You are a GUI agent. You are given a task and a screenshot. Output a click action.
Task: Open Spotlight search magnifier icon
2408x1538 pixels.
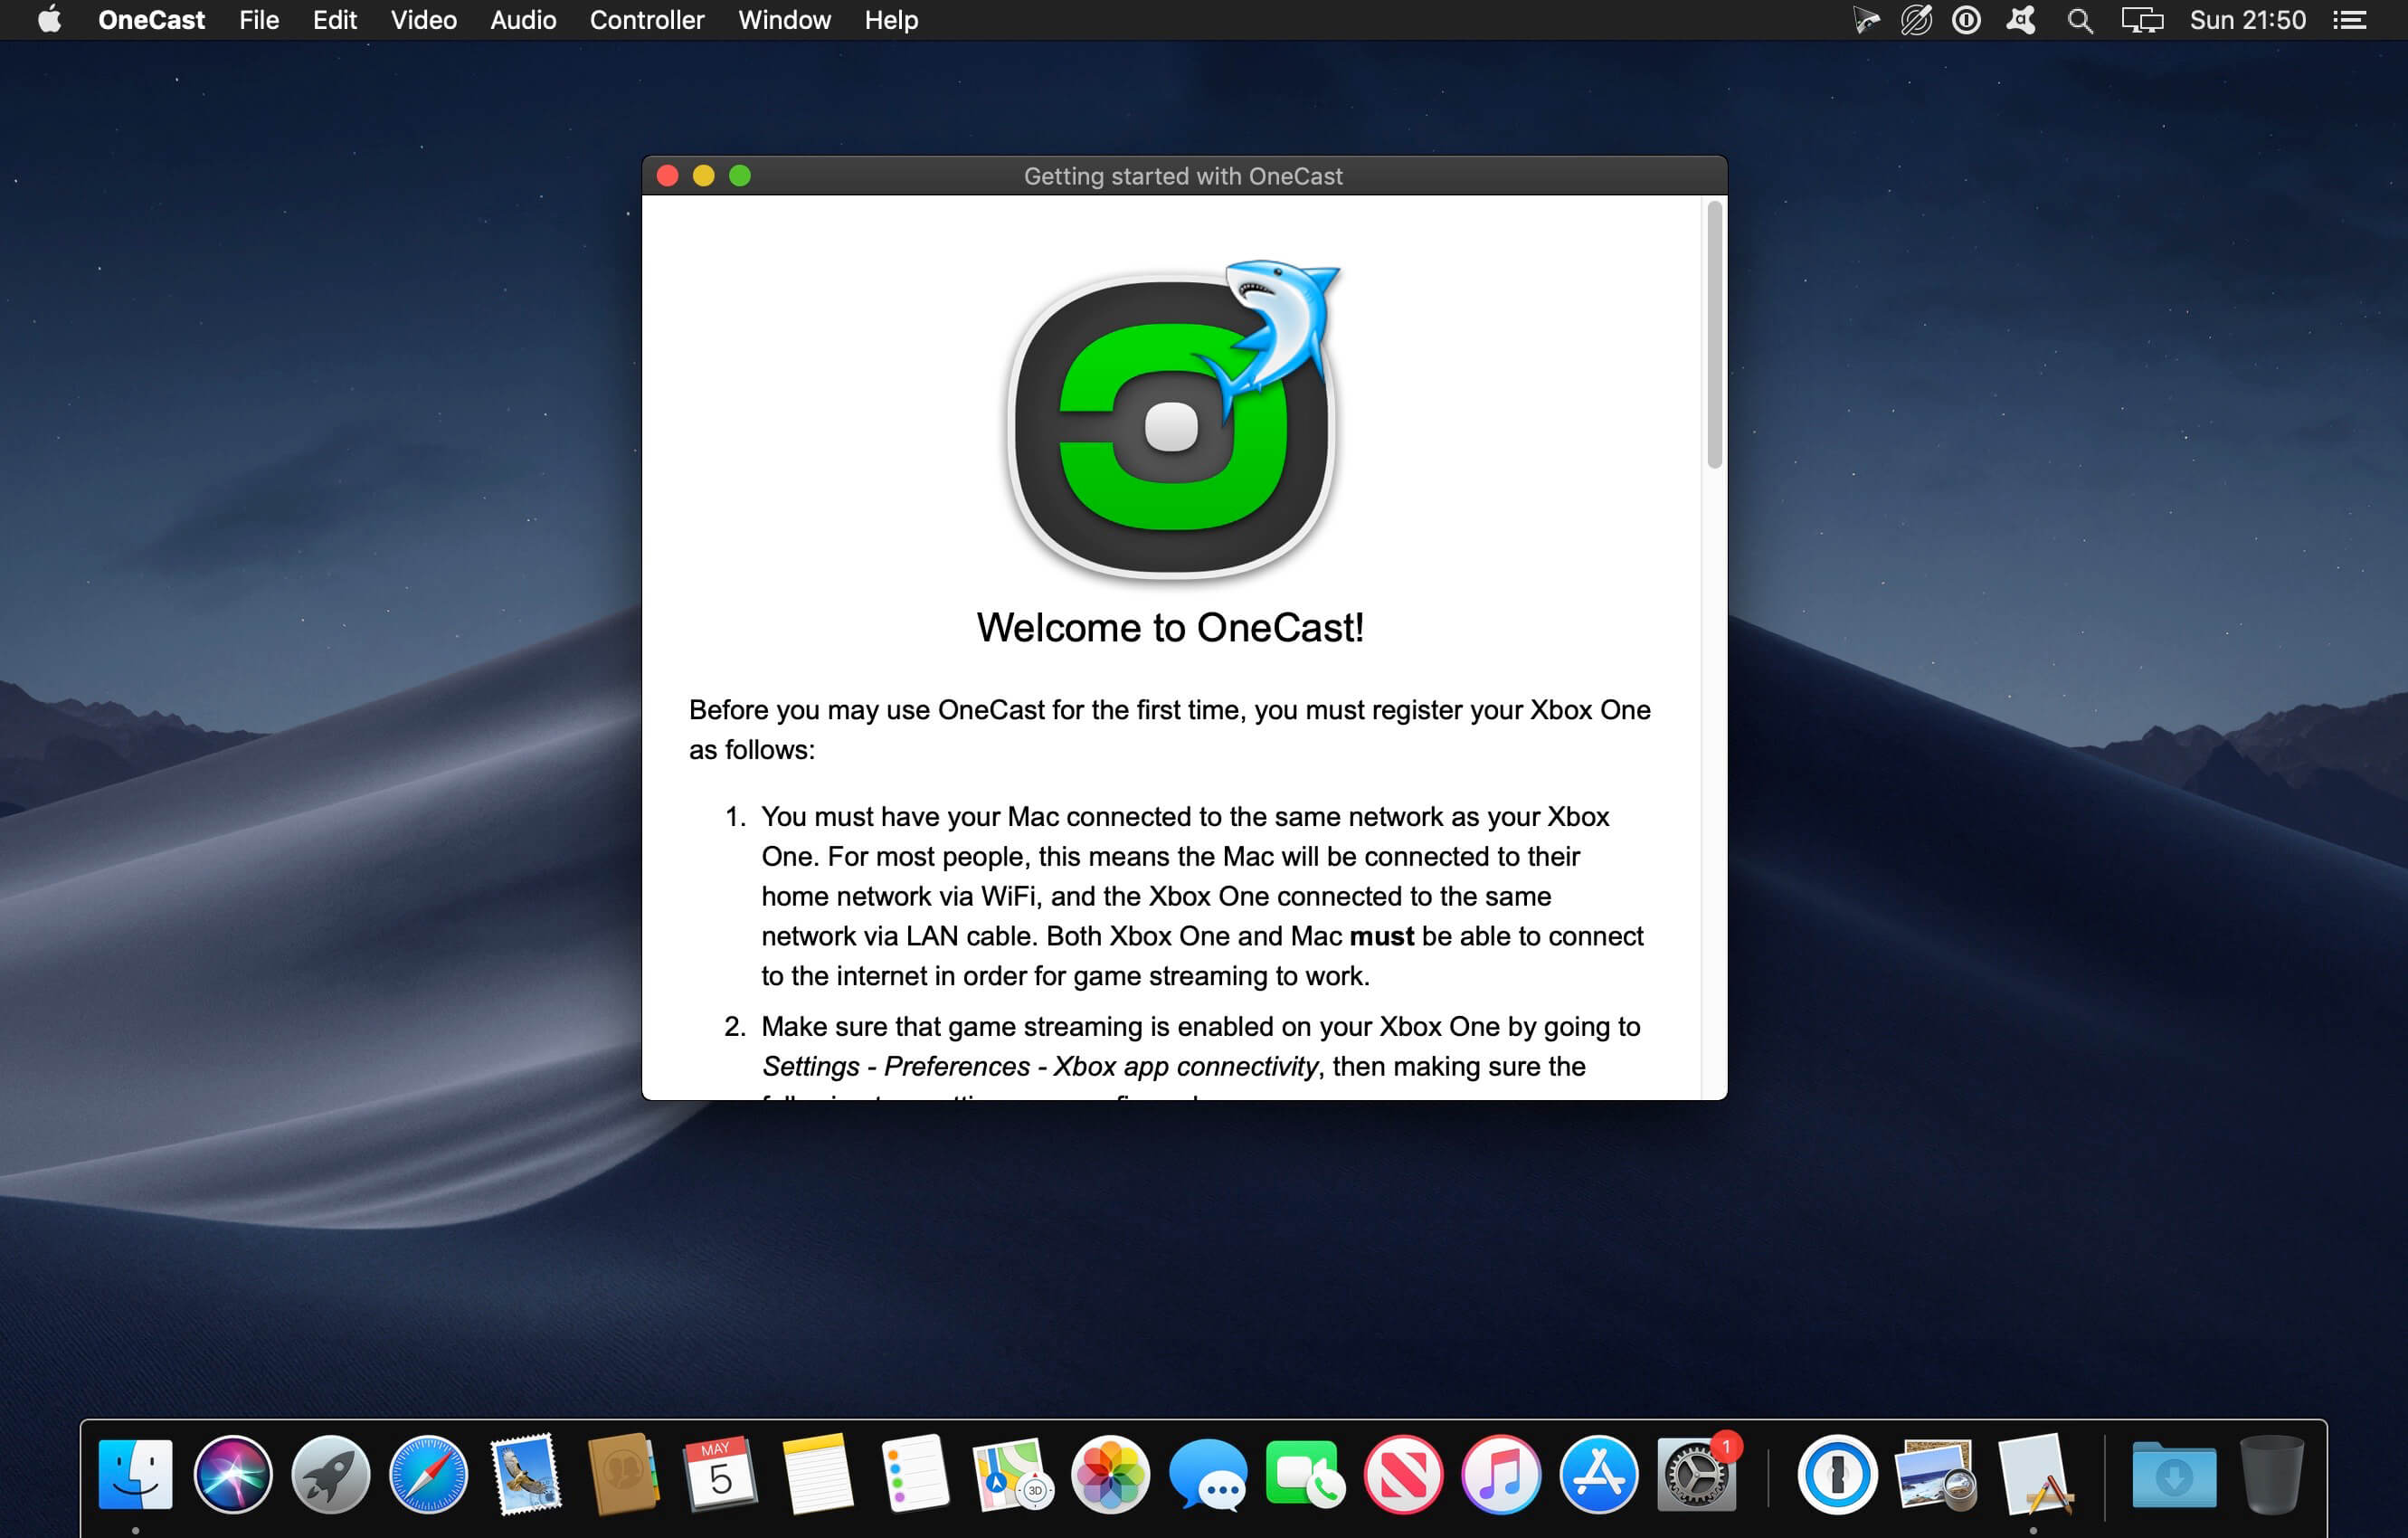click(2080, 20)
